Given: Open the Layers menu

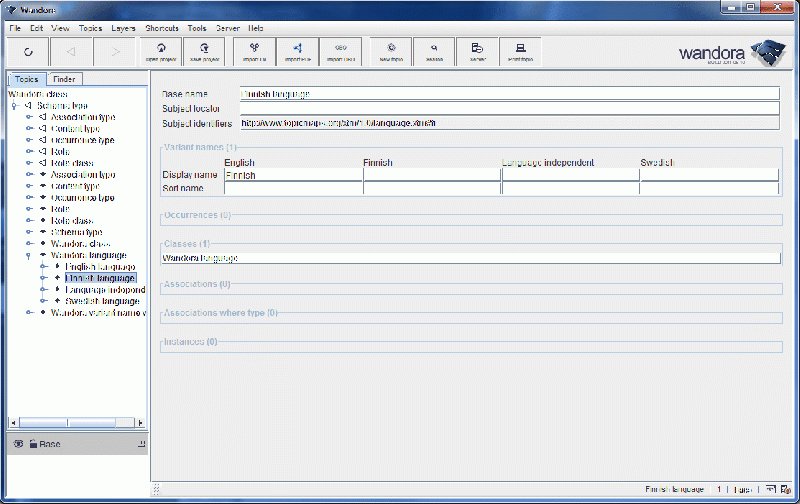Looking at the screenshot, I should (123, 29).
